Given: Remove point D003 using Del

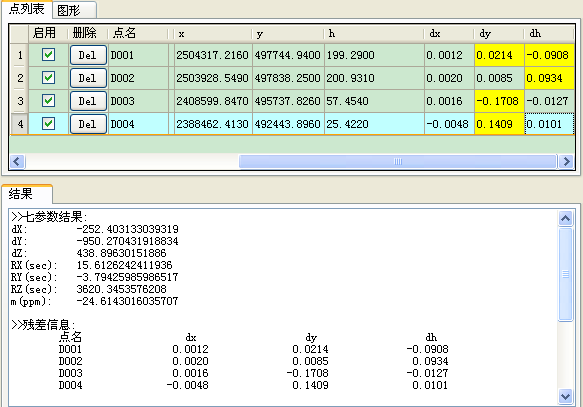Looking at the screenshot, I should tap(88, 101).
